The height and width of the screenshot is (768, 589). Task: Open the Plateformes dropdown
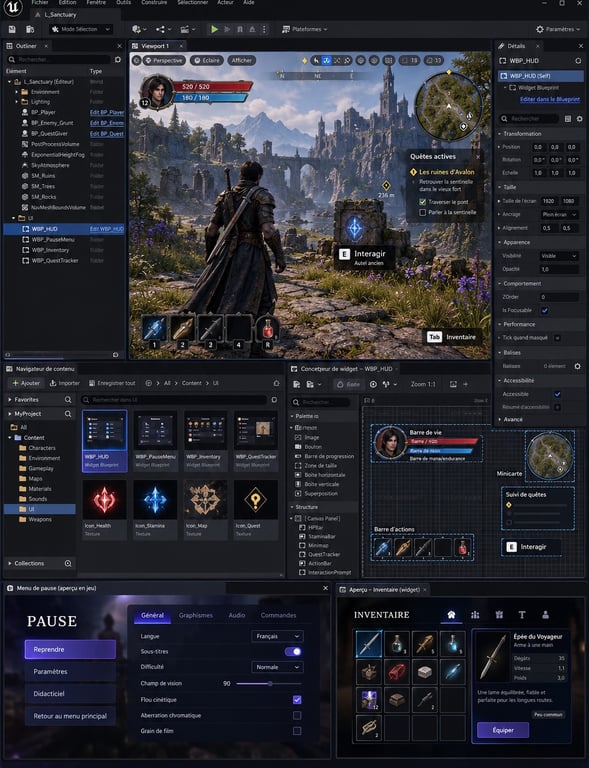pyautogui.click(x=305, y=29)
